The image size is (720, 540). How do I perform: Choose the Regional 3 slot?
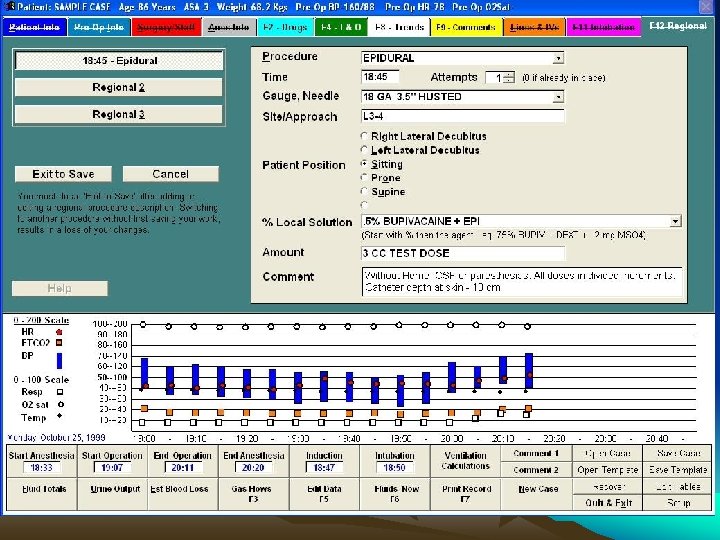pyautogui.click(x=119, y=114)
